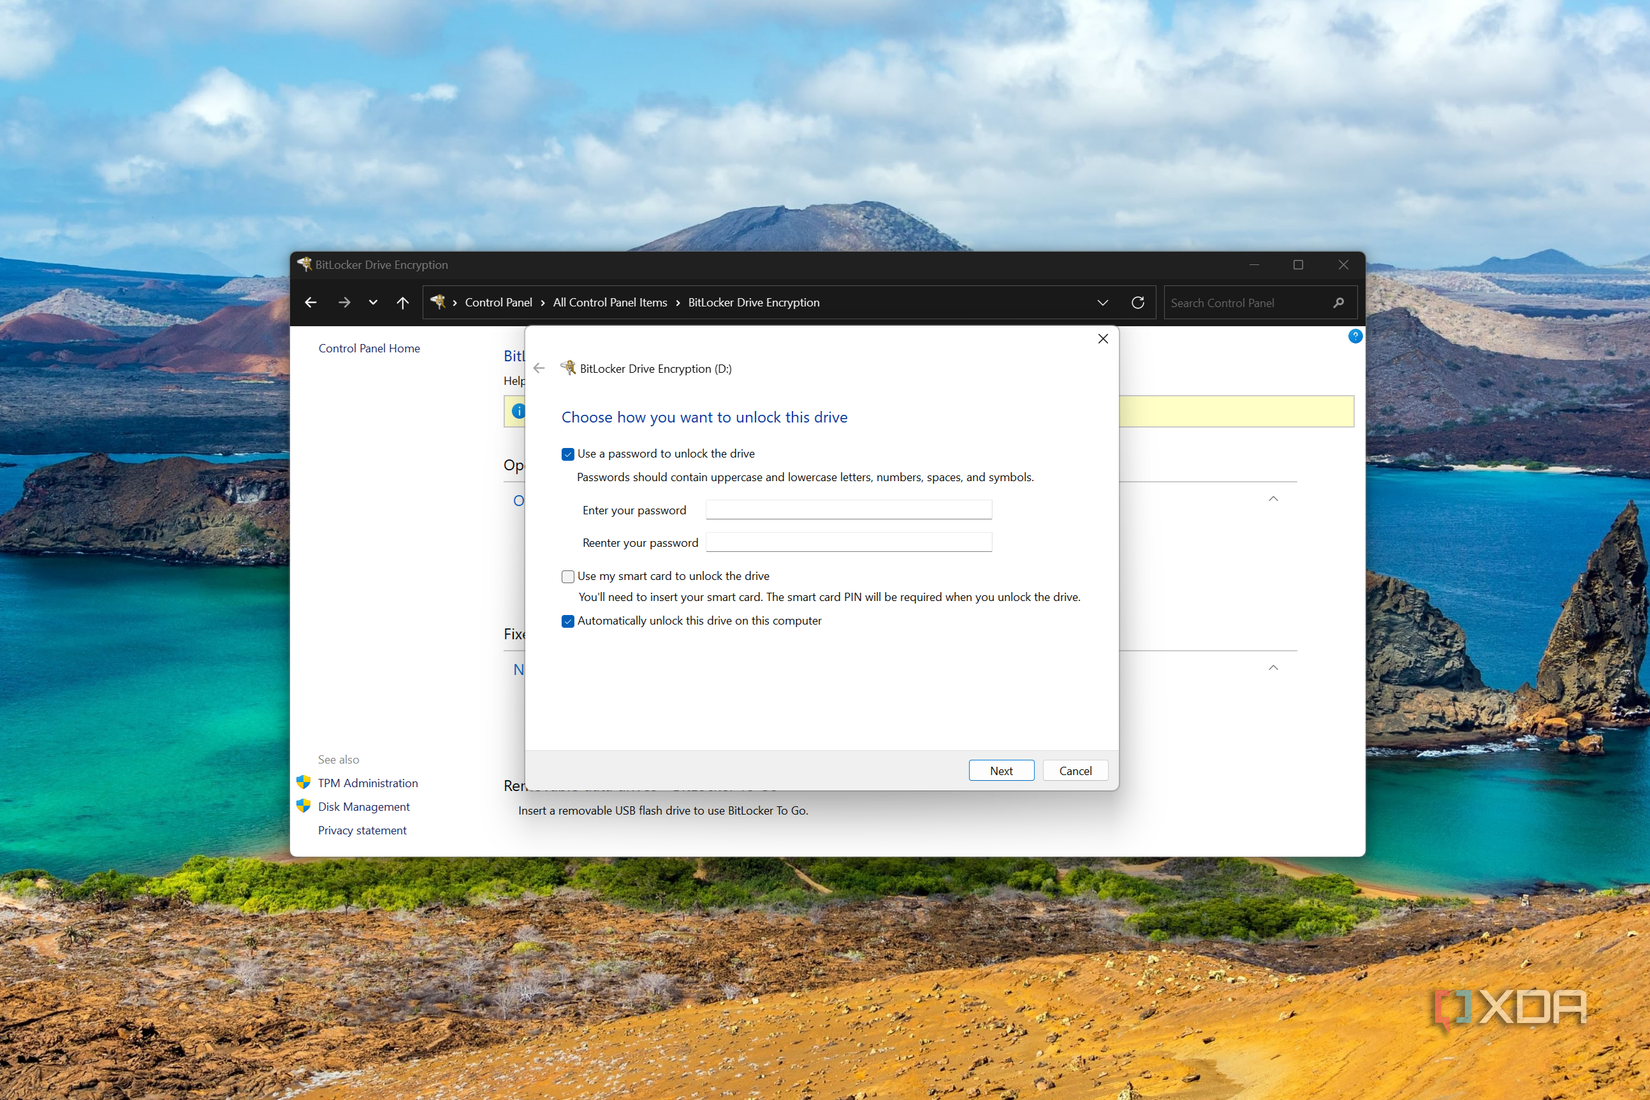Open the Privacy statement link
Screen dimensions: 1650x1100
pos(361,830)
